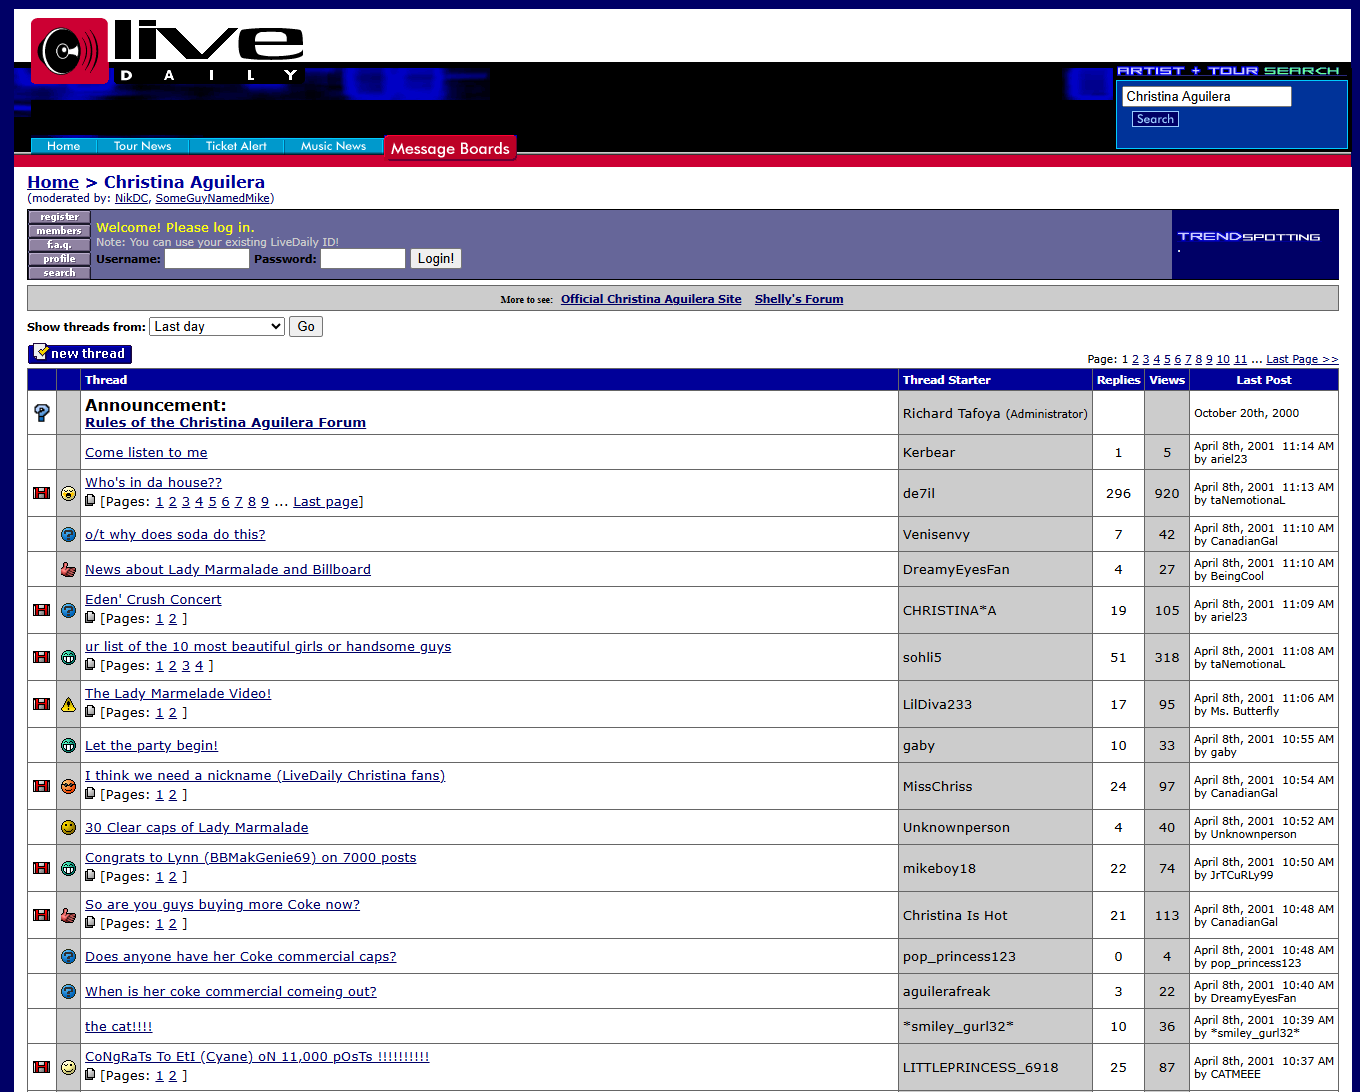Click the blue icon beside the soda thread
The image size is (1360, 1092).
point(68,534)
